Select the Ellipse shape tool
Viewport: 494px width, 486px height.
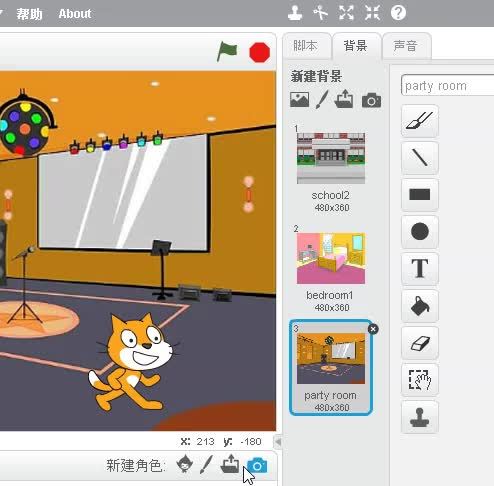point(420,232)
